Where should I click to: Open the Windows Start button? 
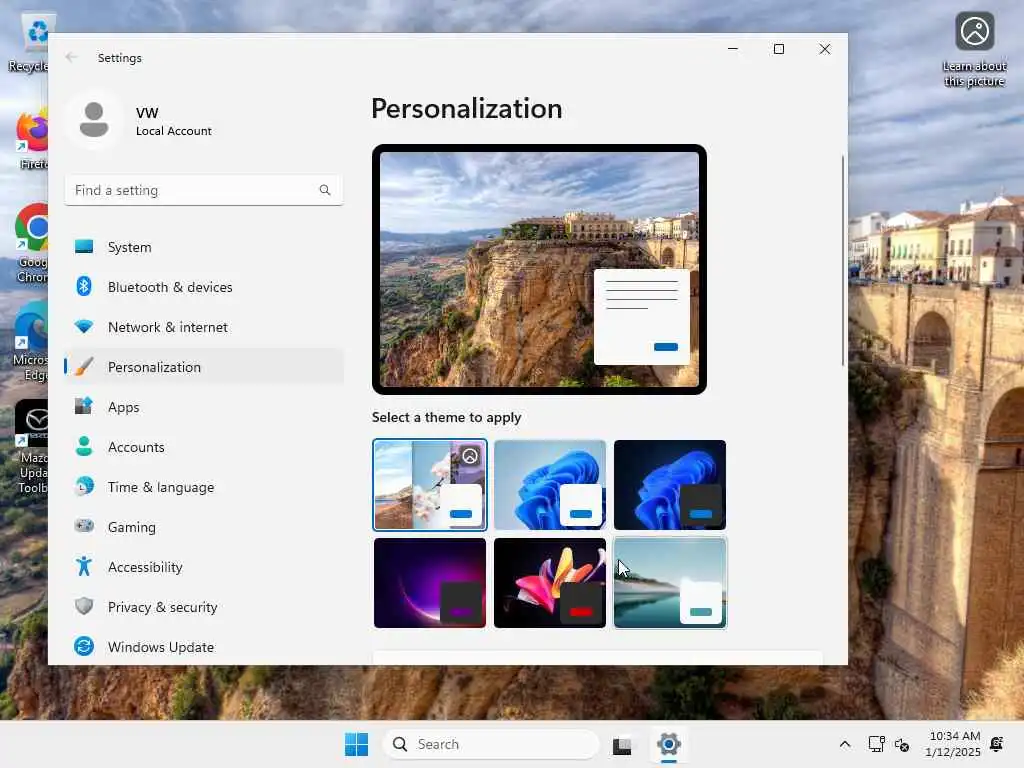pyautogui.click(x=357, y=744)
